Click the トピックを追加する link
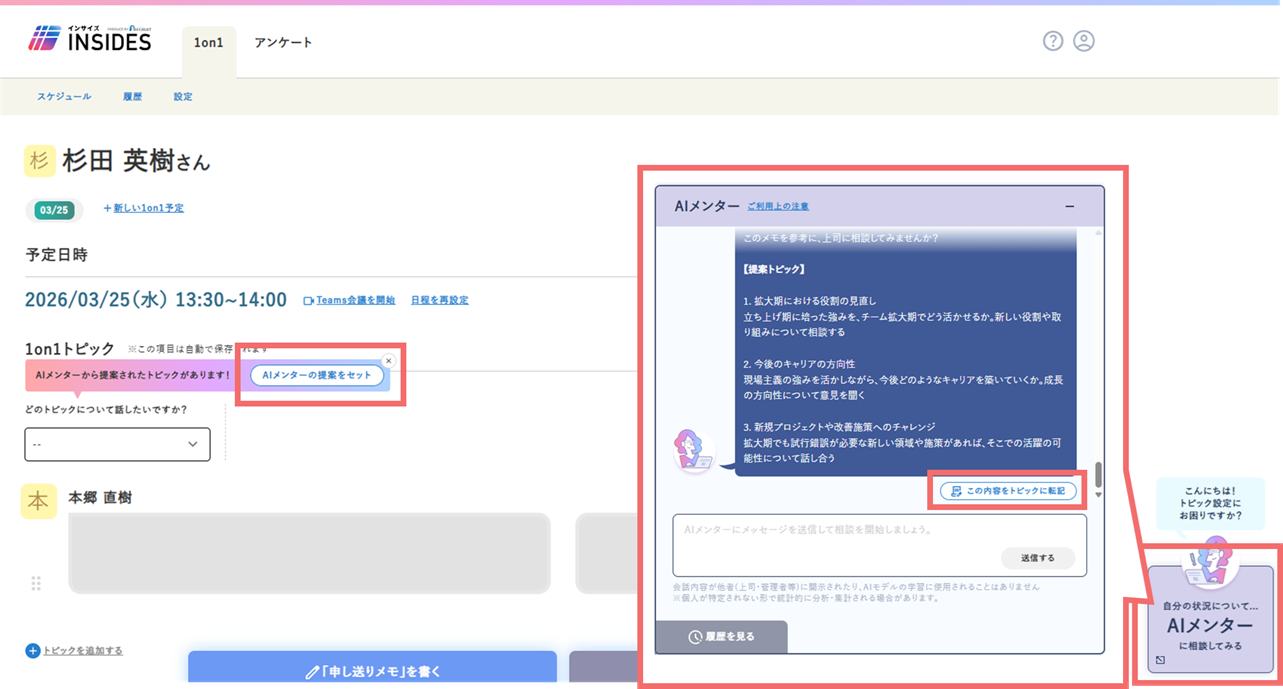 tap(82, 651)
